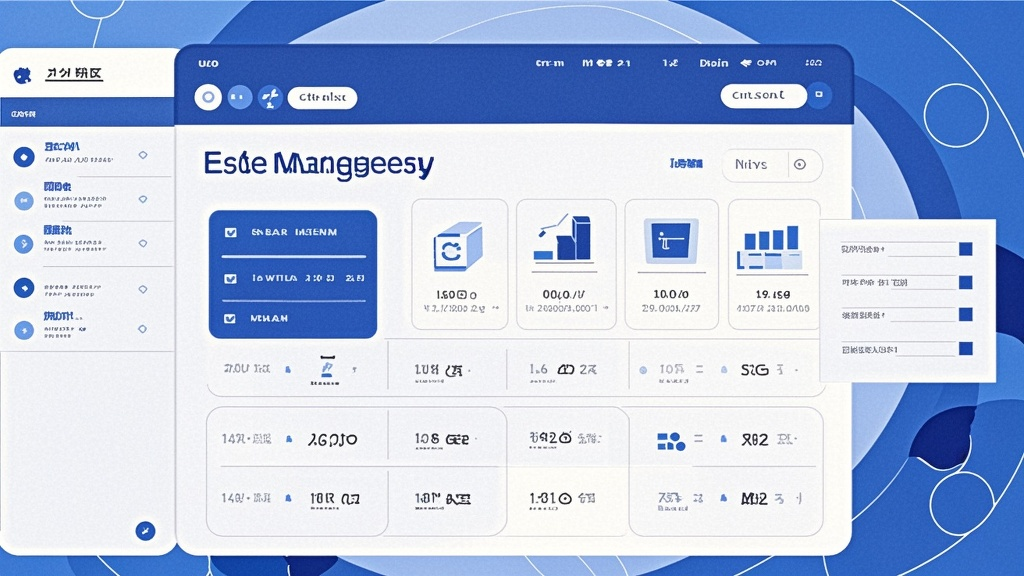Click the third sidebar entry's circle icon
The width and height of the screenshot is (1024, 576).
pos(24,244)
